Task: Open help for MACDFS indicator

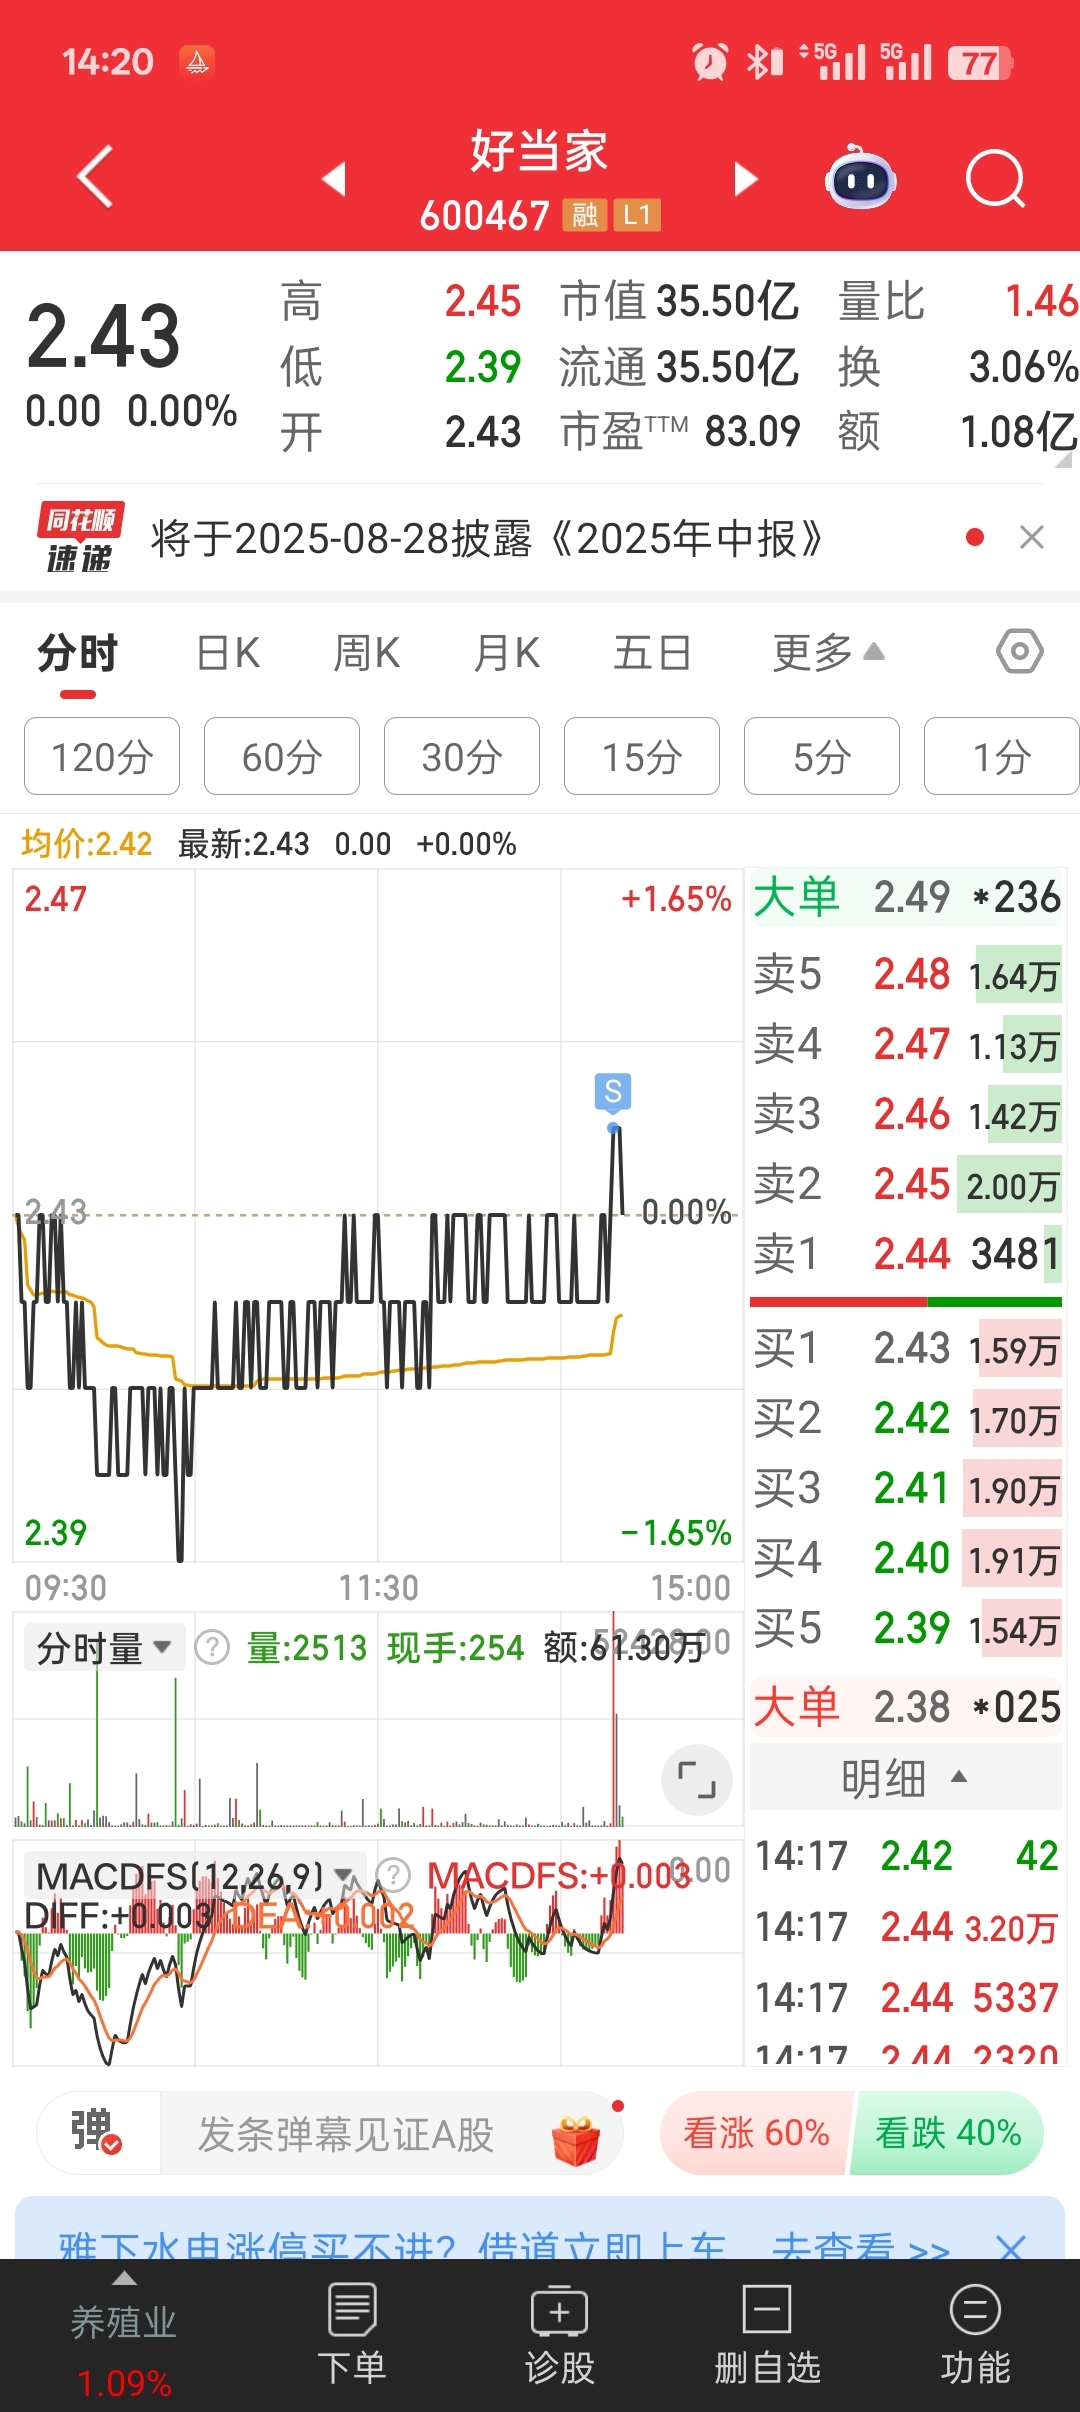Action: click(x=393, y=1875)
